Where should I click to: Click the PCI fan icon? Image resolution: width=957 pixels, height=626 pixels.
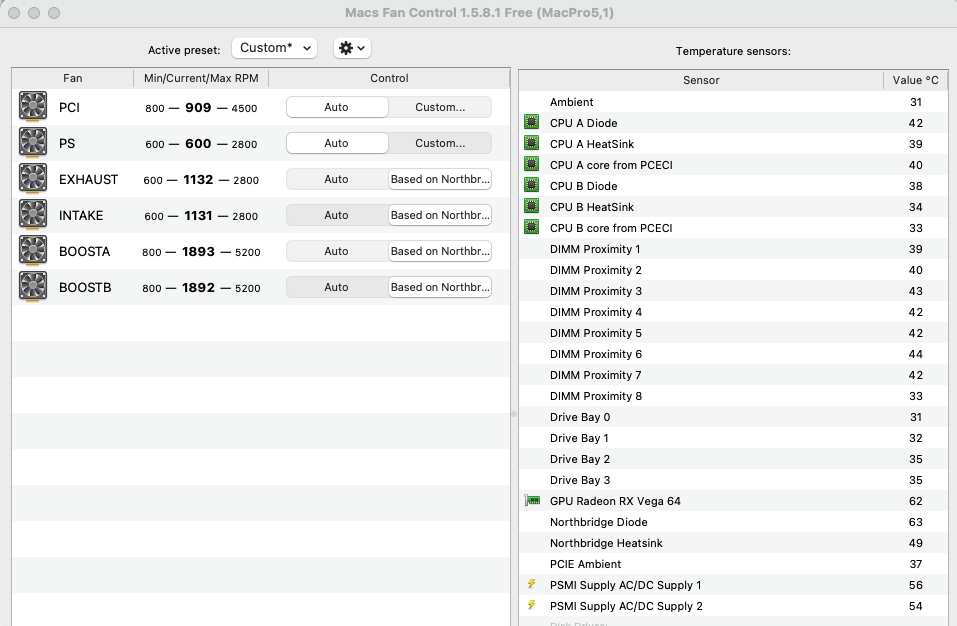pyautogui.click(x=33, y=107)
